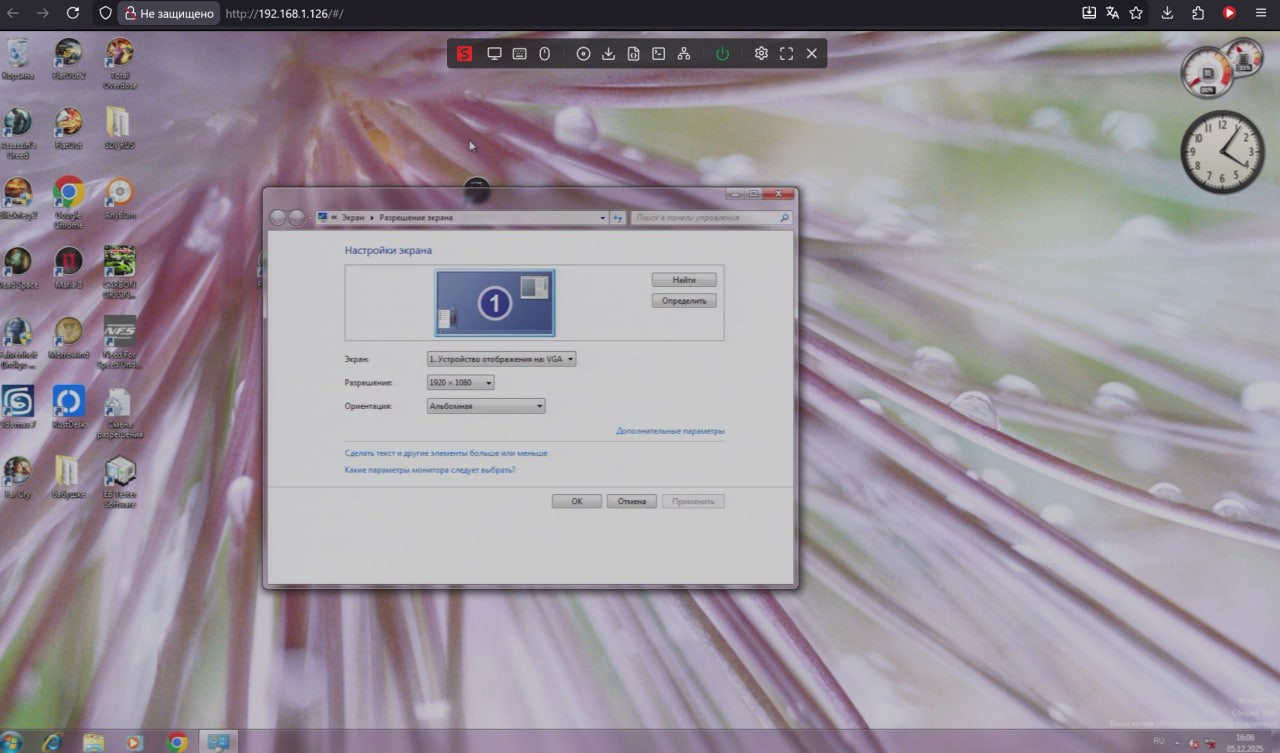This screenshot has width=1280, height=753.
Task: Select the EB Tester Software desktop icon
Action: 119,483
